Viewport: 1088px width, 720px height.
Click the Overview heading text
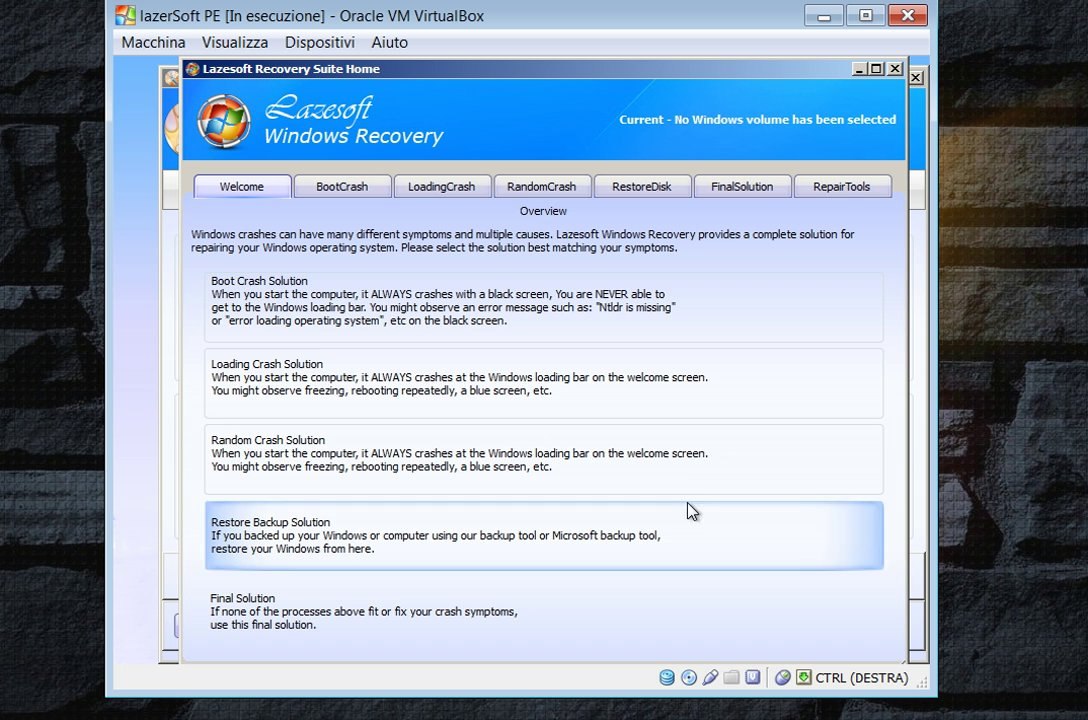(543, 211)
